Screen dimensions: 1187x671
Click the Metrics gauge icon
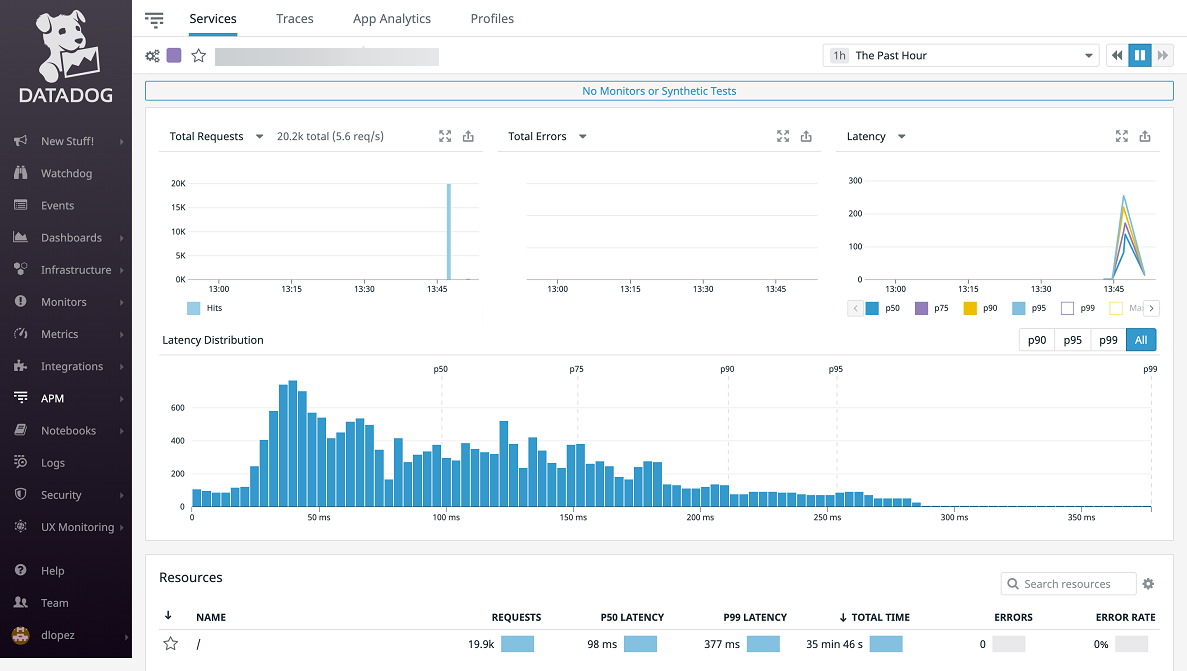tap(20, 333)
